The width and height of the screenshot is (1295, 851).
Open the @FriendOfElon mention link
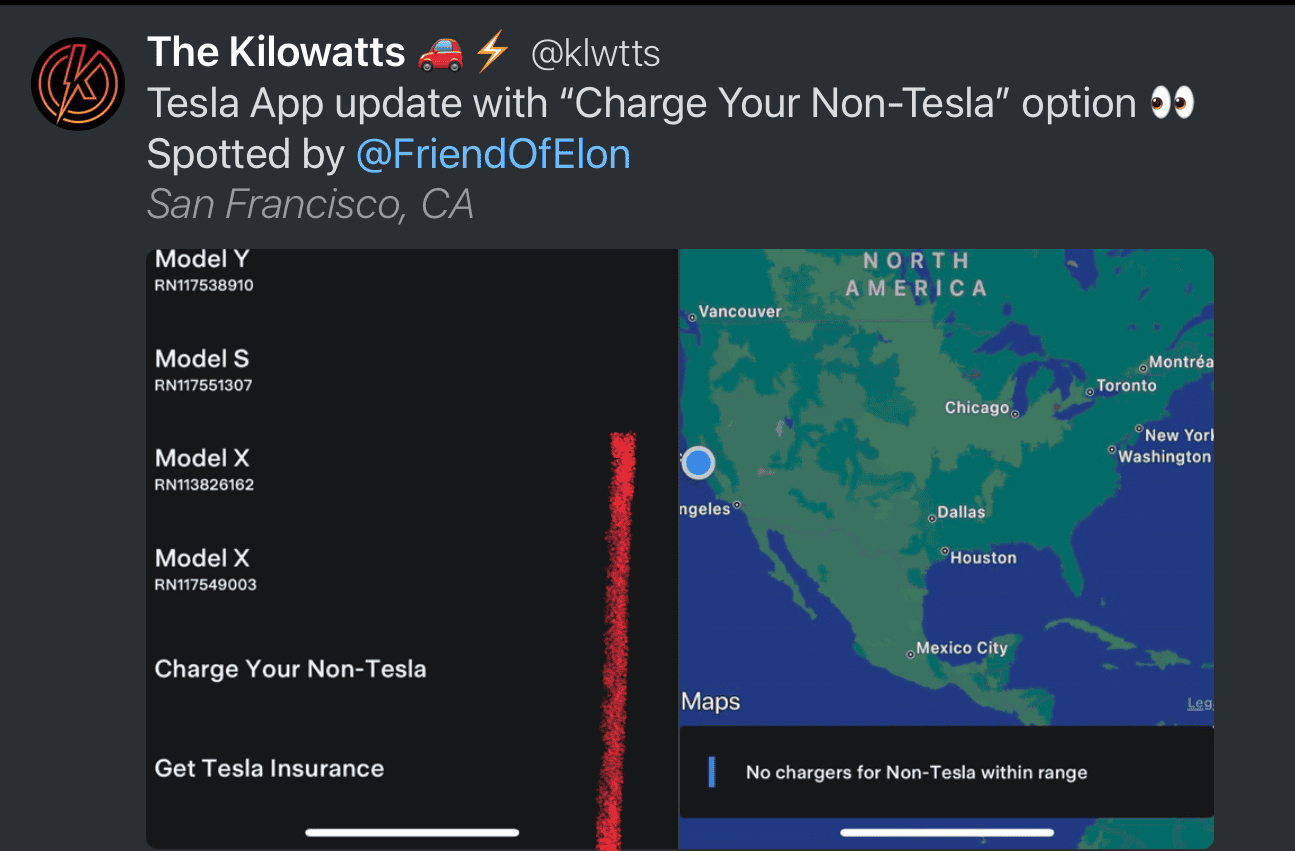(493, 154)
